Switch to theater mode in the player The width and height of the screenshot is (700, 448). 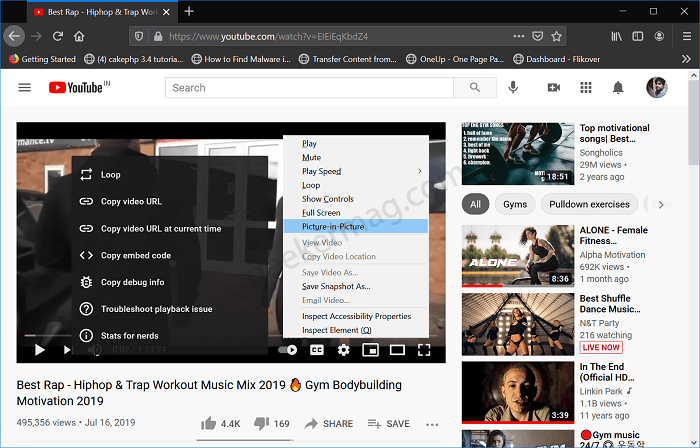(397, 350)
